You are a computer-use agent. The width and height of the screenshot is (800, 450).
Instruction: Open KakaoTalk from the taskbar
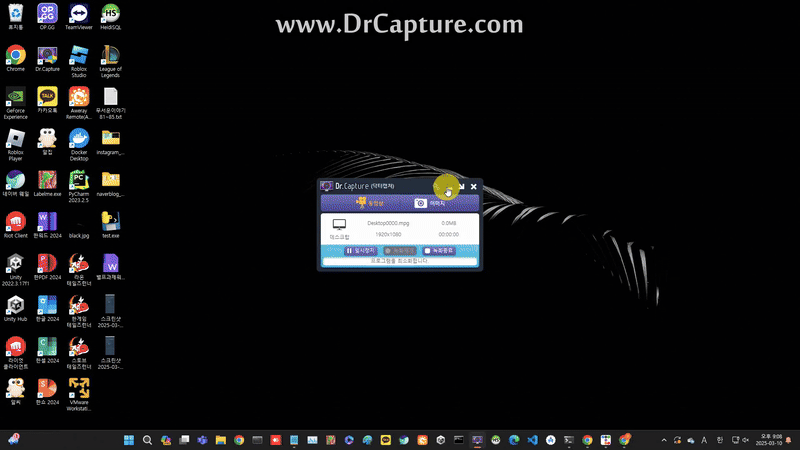coord(386,440)
